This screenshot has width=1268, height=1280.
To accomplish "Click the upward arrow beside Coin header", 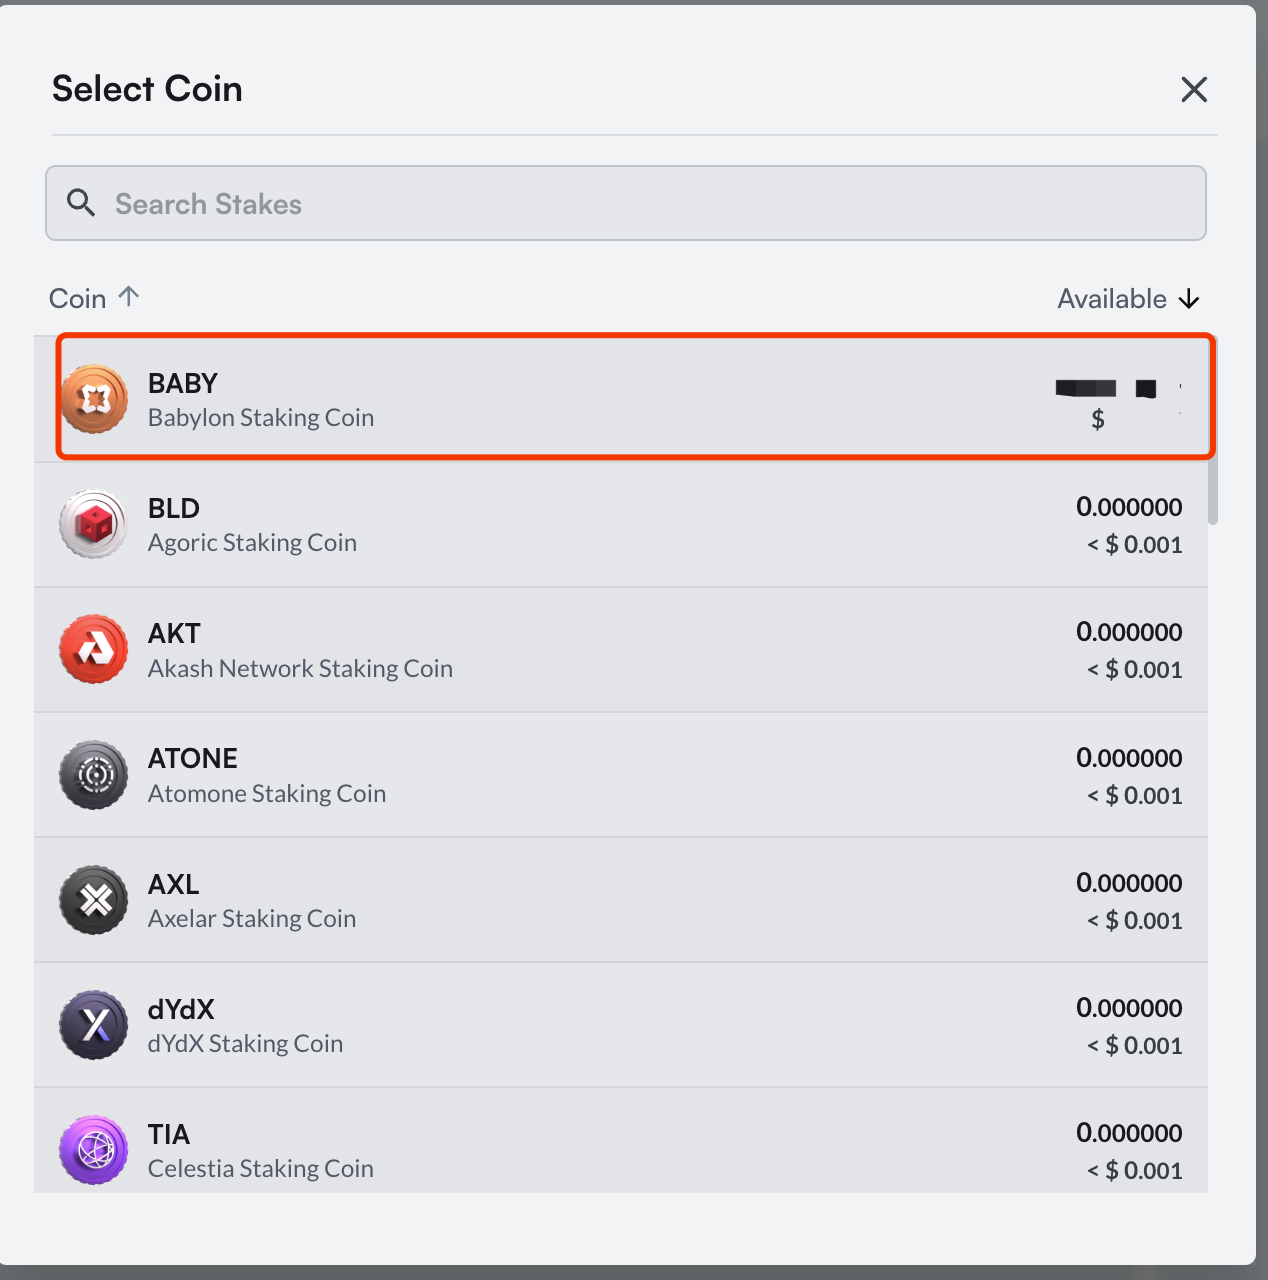I will pyautogui.click(x=129, y=296).
